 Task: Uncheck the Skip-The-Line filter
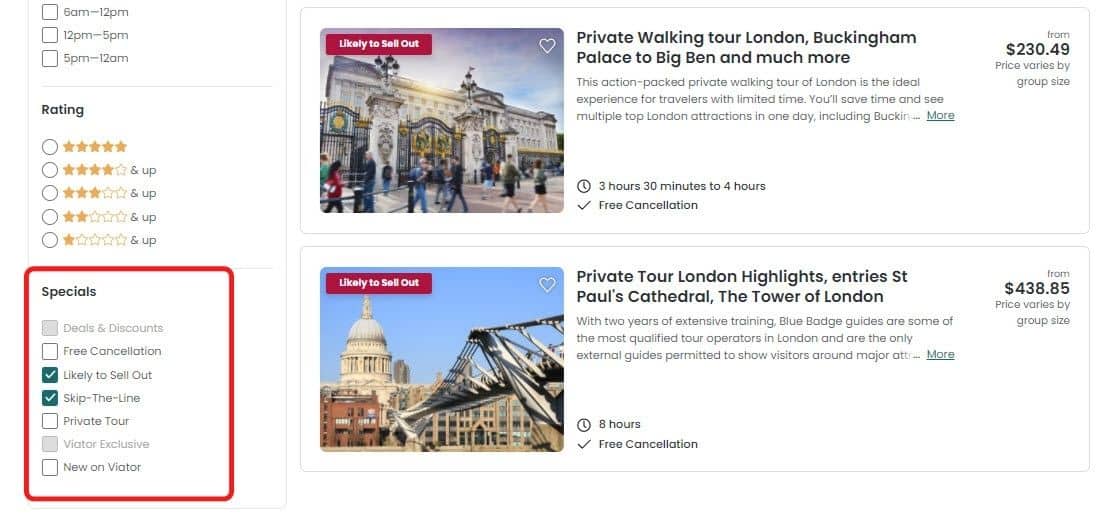[x=50, y=398]
